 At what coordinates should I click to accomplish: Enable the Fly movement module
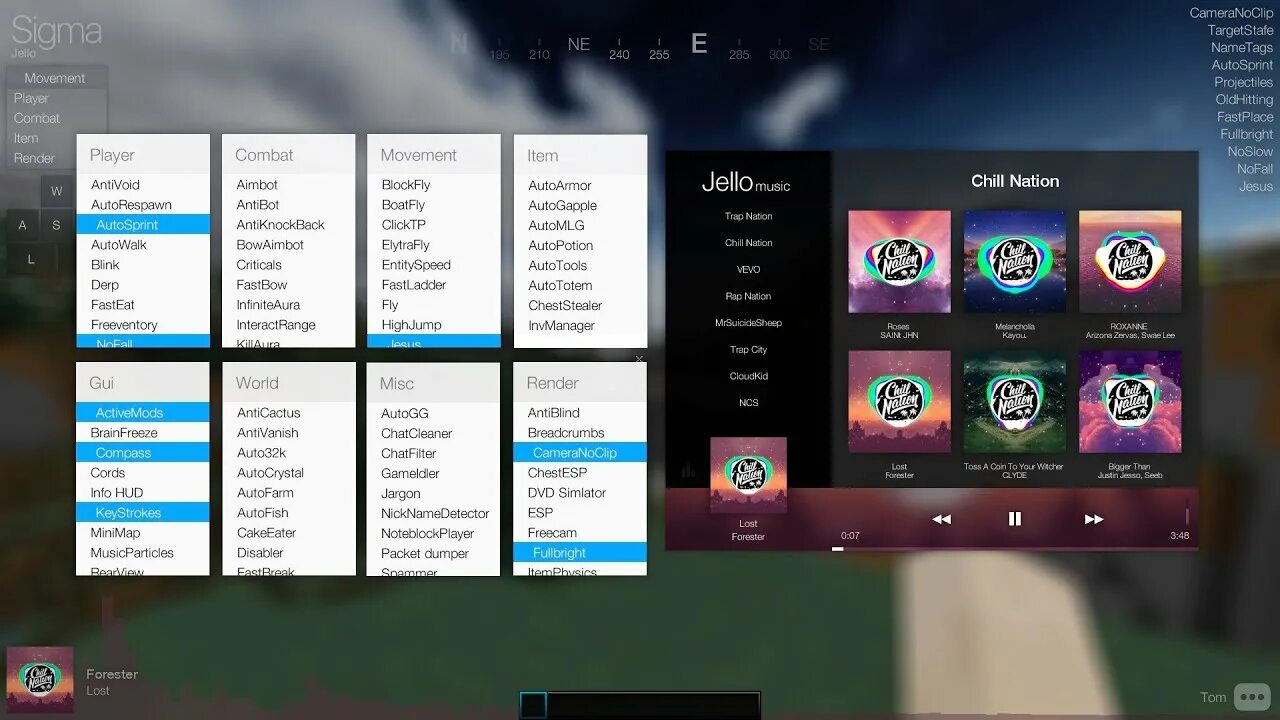point(434,305)
